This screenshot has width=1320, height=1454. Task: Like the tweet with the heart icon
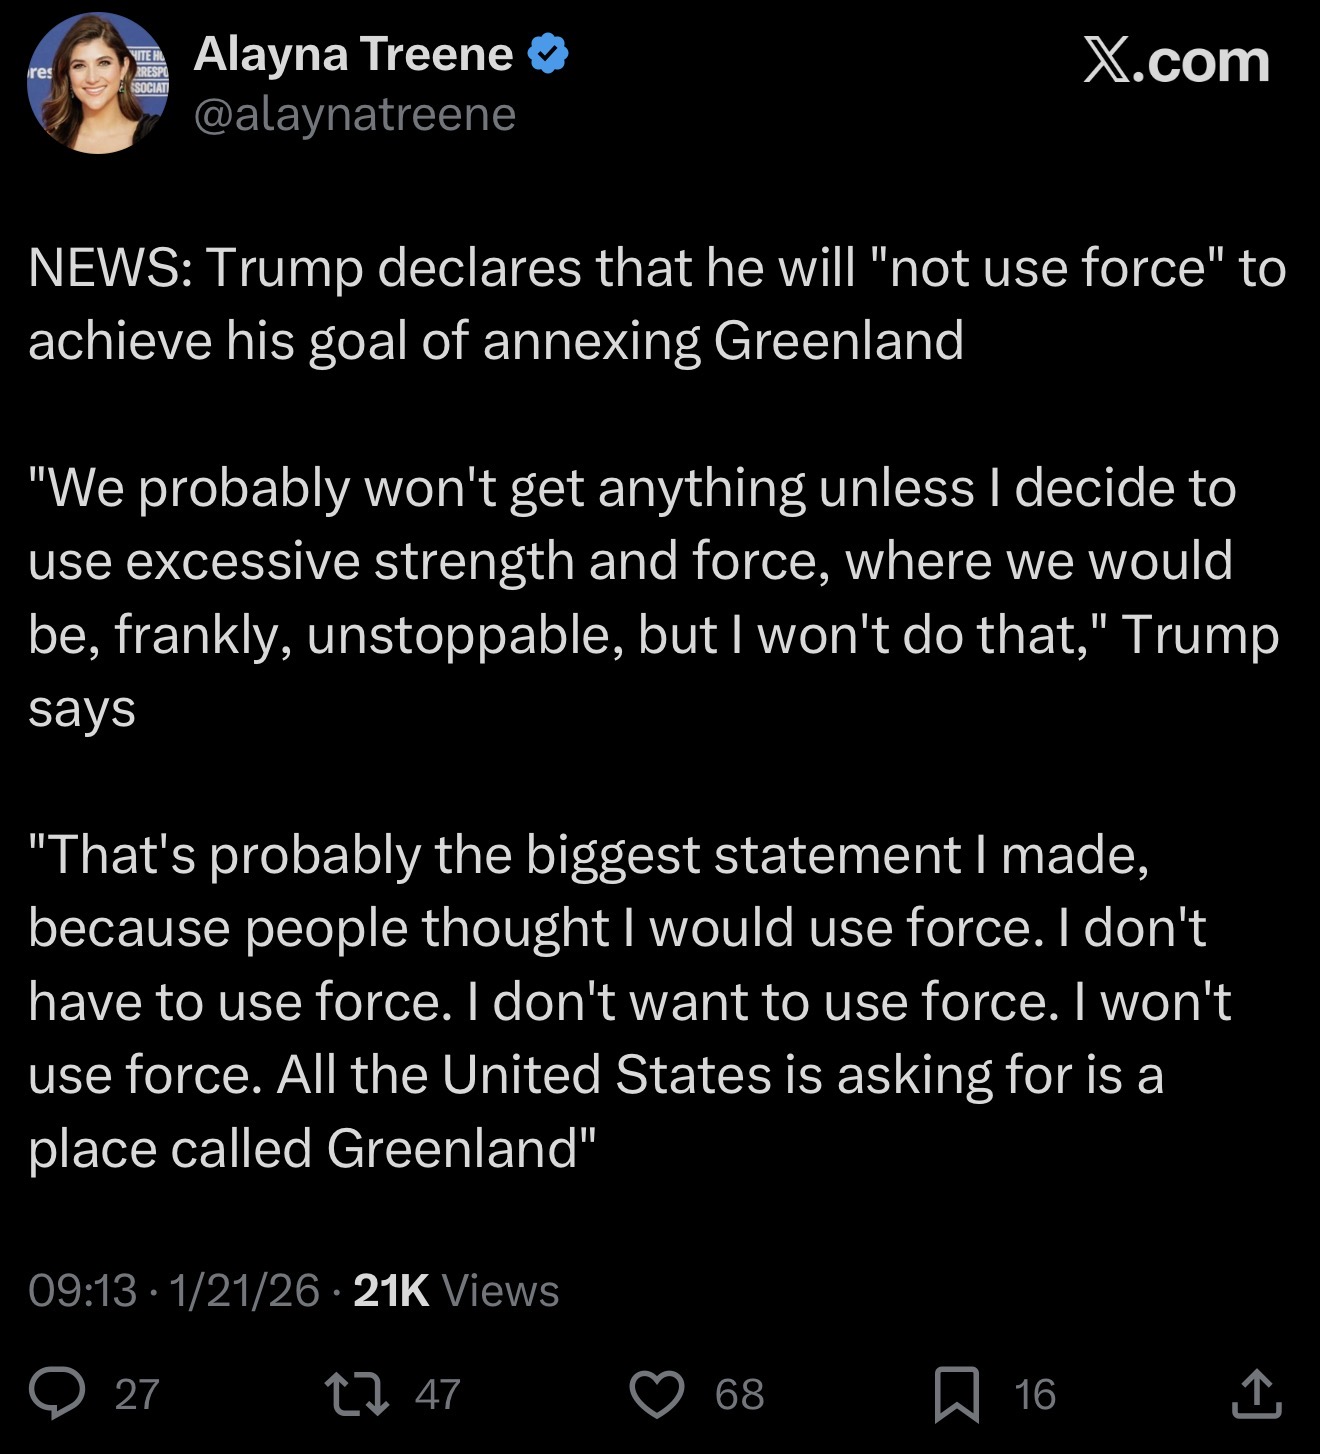tap(656, 1394)
